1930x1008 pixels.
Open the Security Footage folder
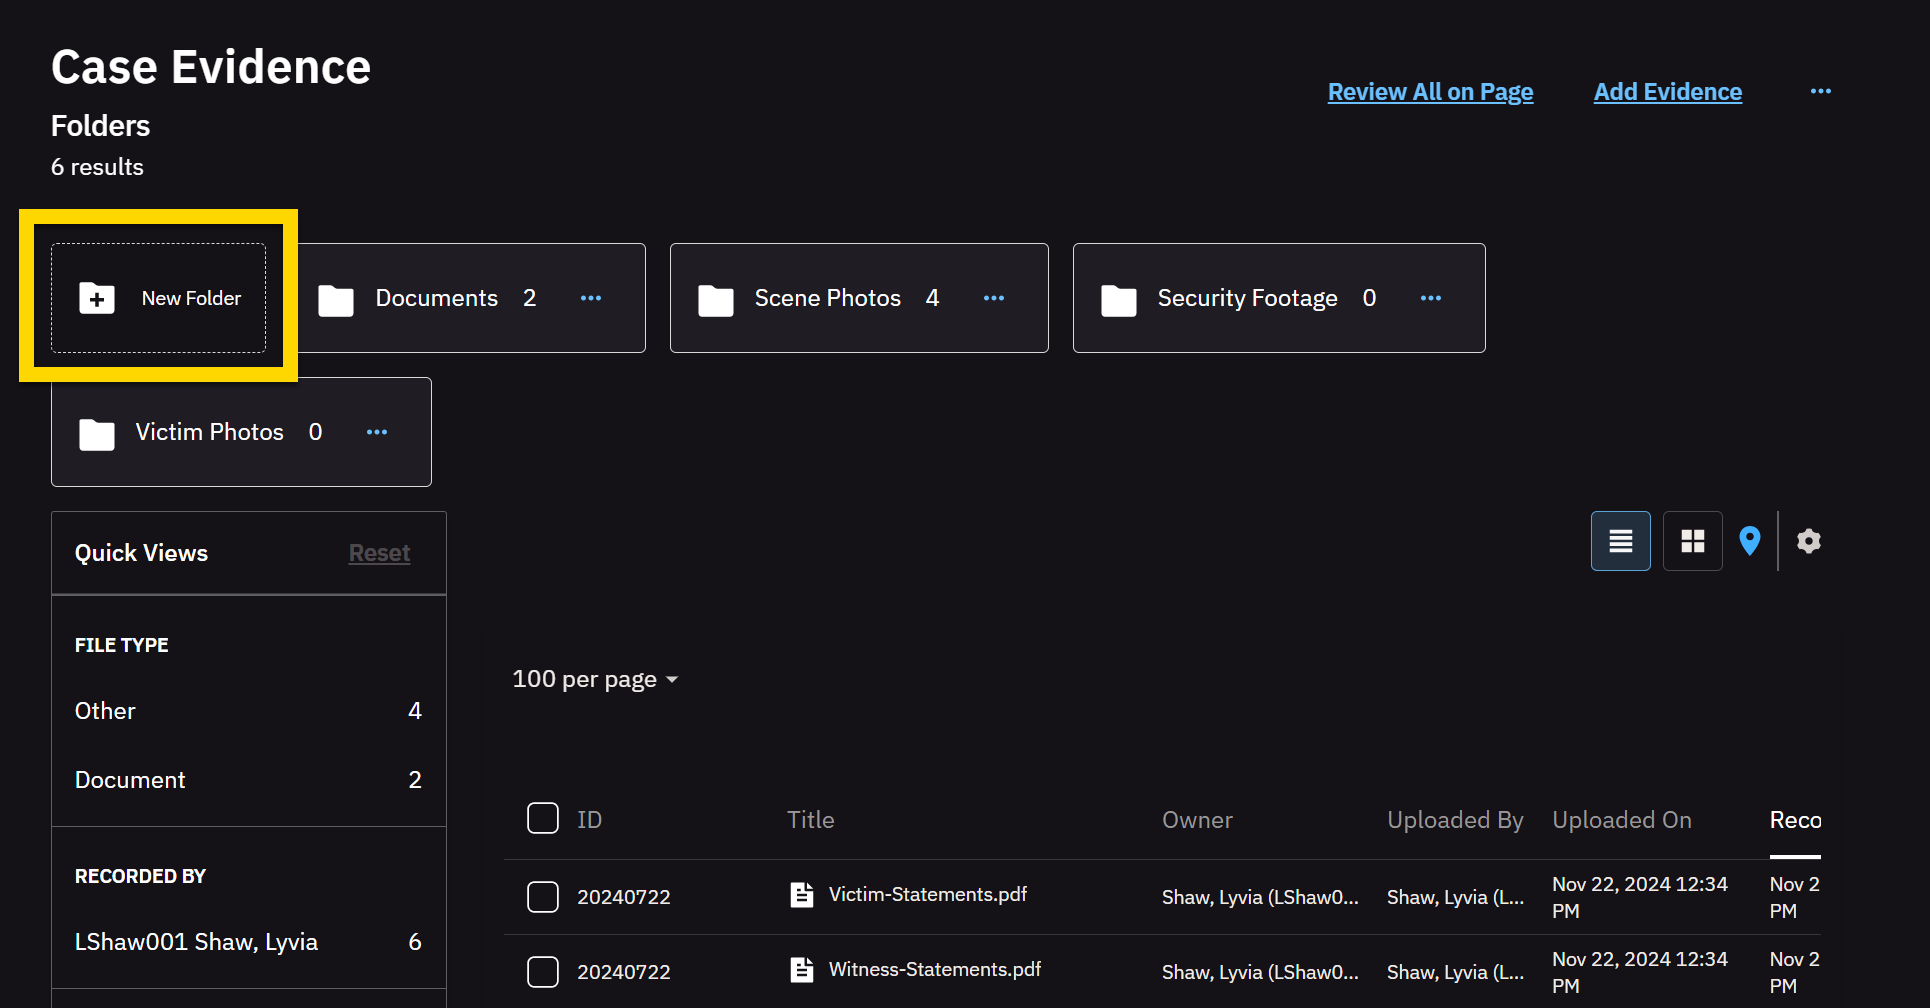[1246, 298]
